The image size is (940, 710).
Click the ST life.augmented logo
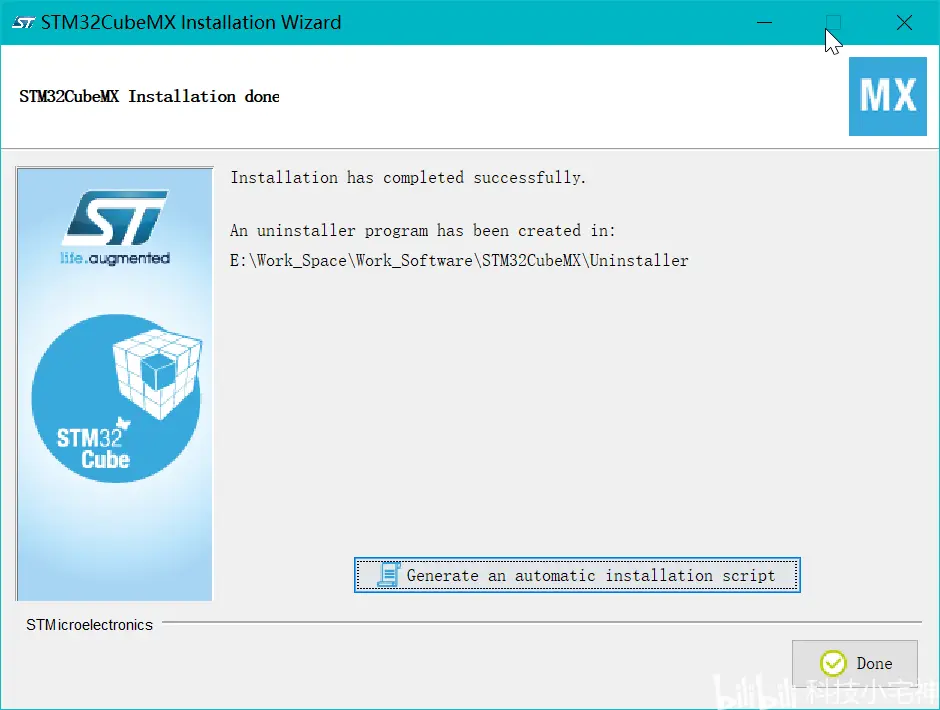[x=115, y=227]
